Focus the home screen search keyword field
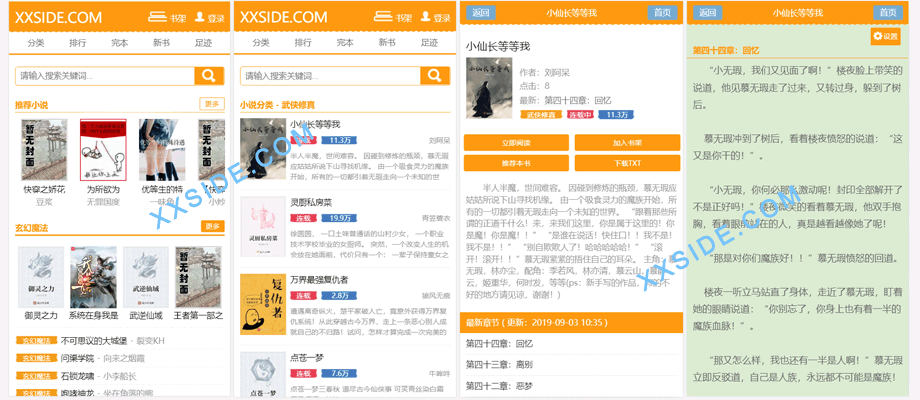920x400 pixels. click(x=105, y=76)
